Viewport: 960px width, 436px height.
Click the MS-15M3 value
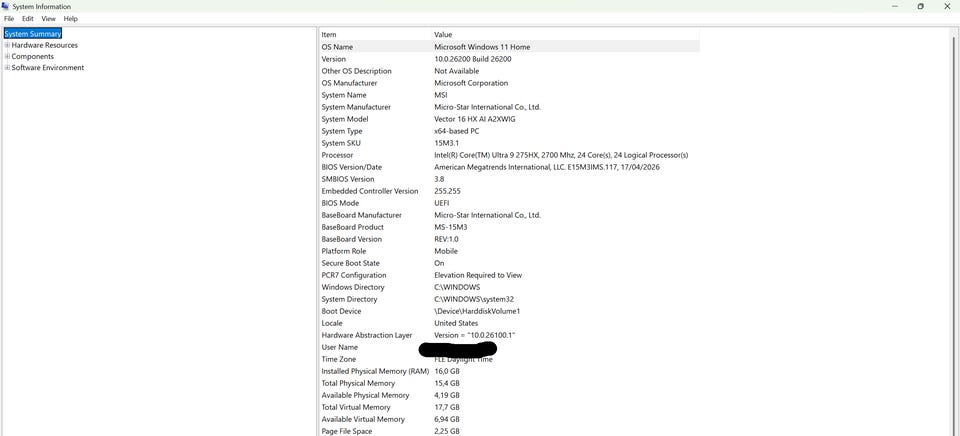451,227
